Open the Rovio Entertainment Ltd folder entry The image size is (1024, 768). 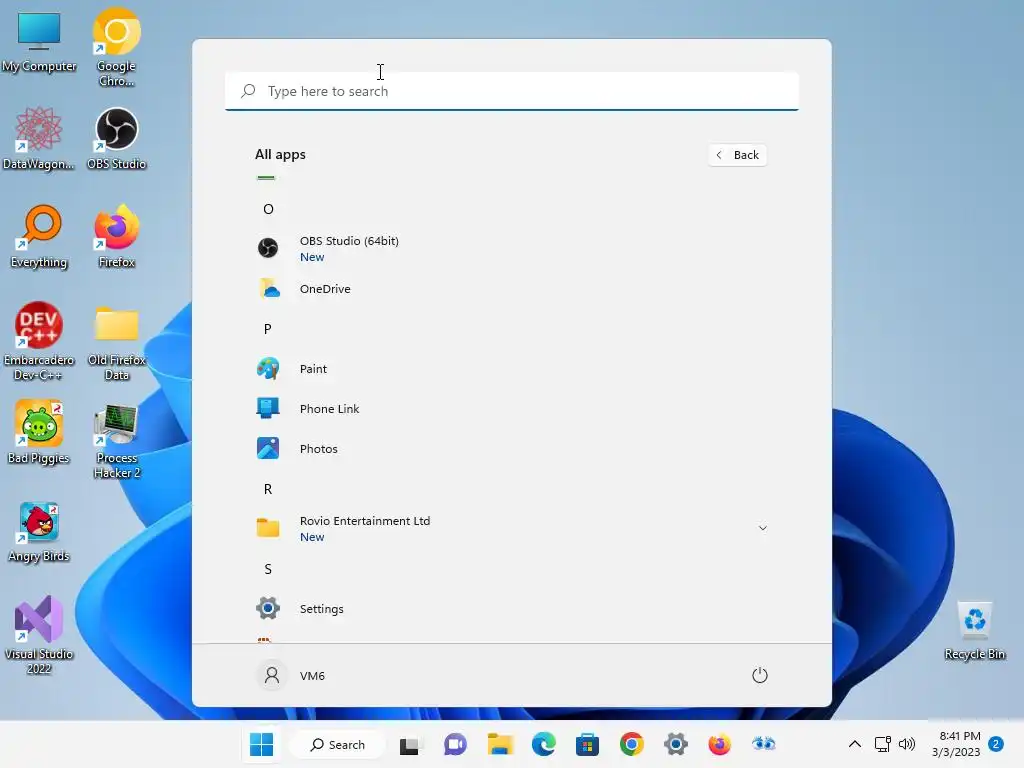[511, 528]
